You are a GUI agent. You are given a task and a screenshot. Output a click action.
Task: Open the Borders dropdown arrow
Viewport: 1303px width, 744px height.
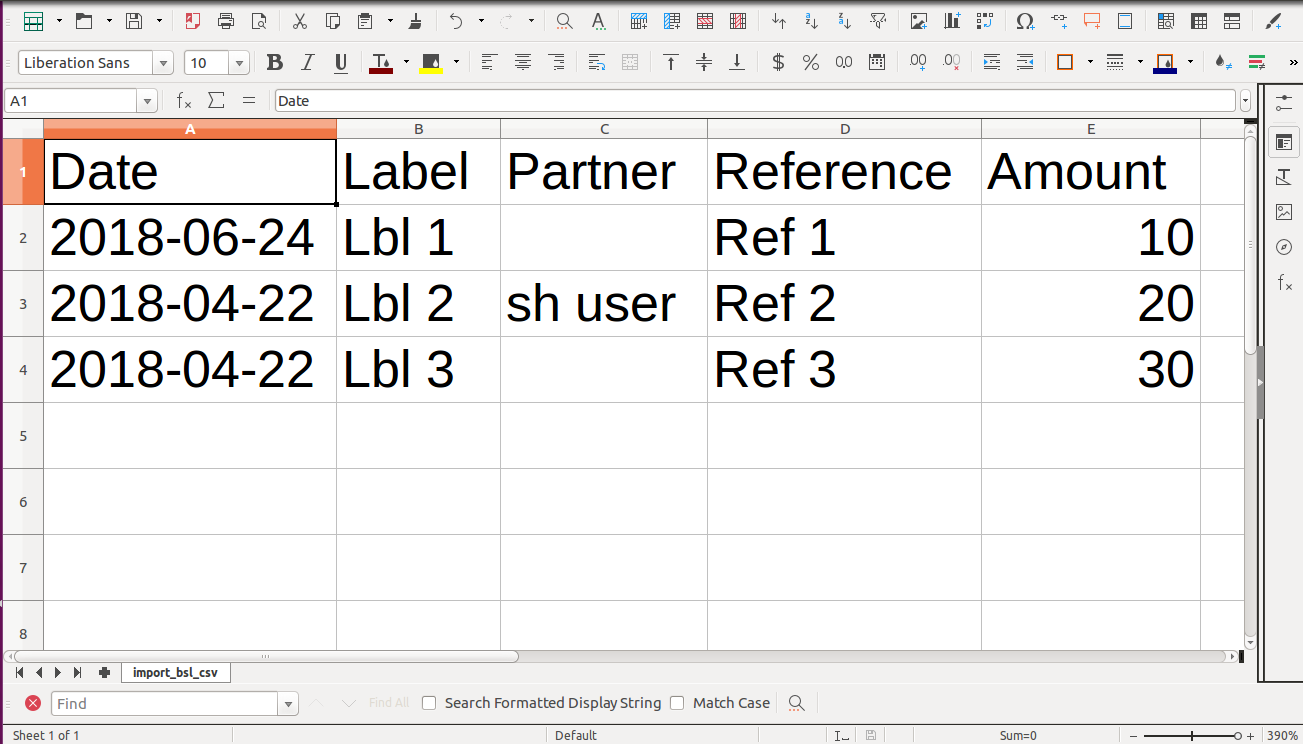1090,62
